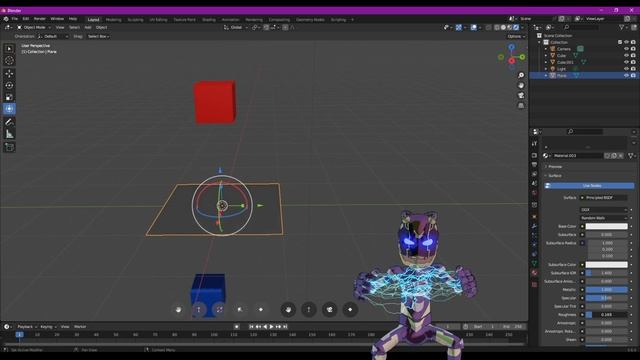
Task: Select the Move tool
Action: (x=9, y=73)
